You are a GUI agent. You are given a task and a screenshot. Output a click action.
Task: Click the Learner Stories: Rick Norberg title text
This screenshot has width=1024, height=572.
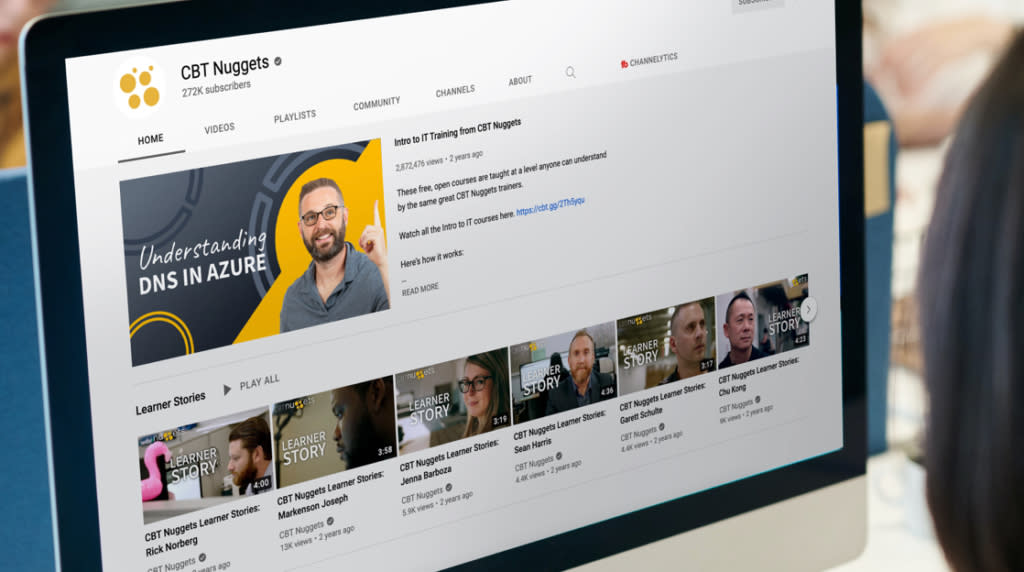tap(201, 532)
